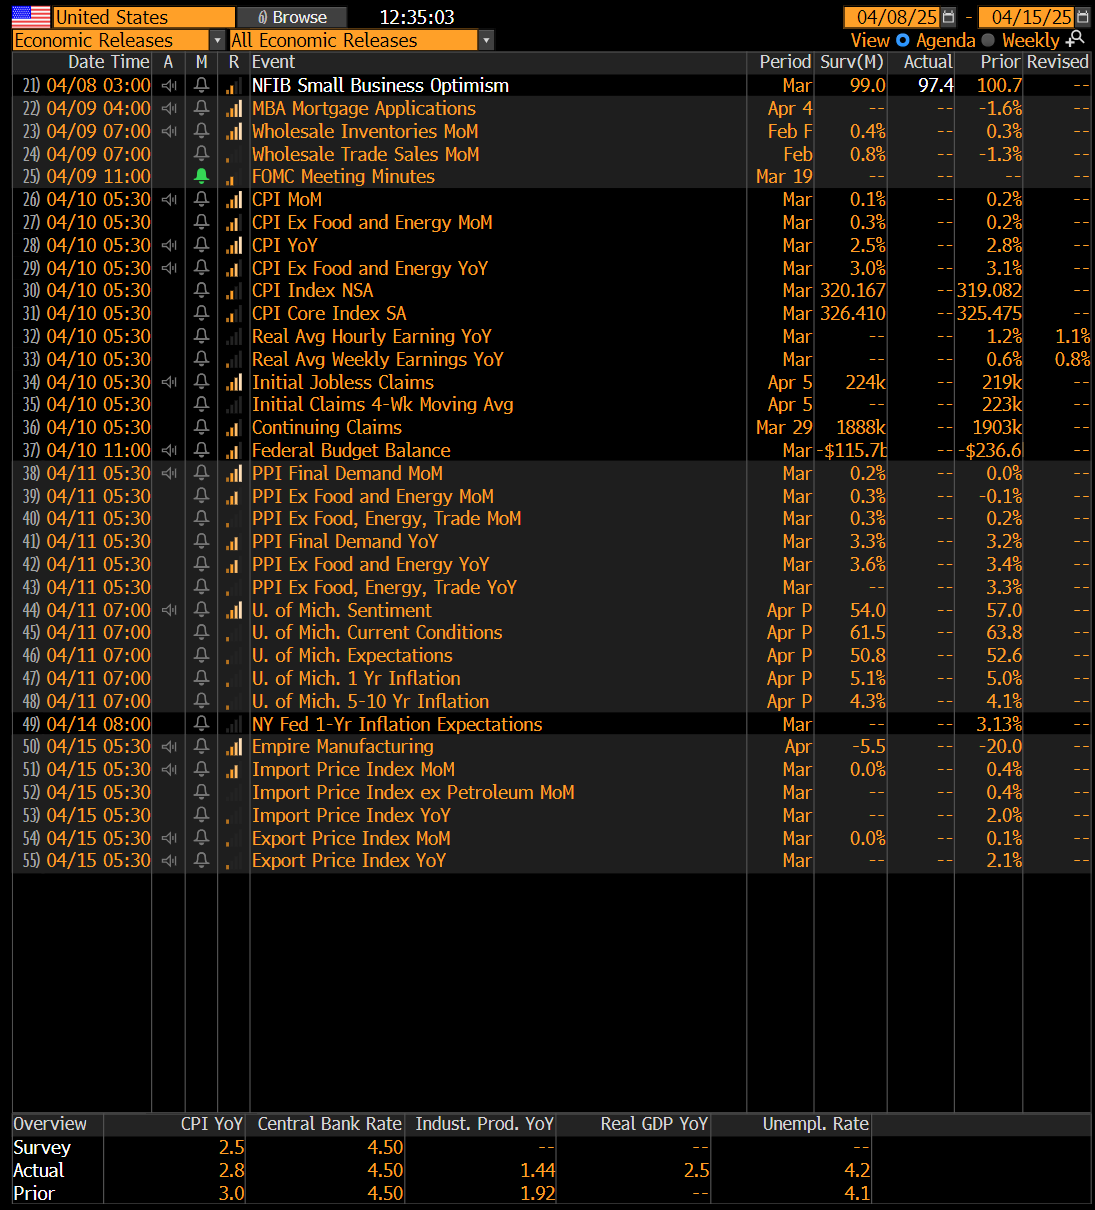Click the green bell for FOMC Meeting Minutes

click(201, 177)
